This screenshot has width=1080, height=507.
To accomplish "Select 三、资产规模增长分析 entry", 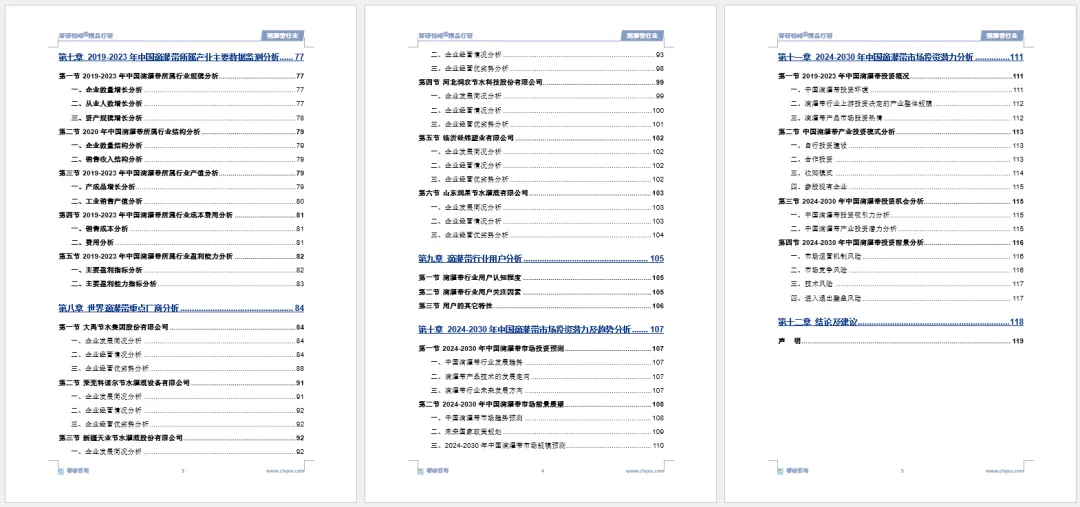I will tap(187, 118).
